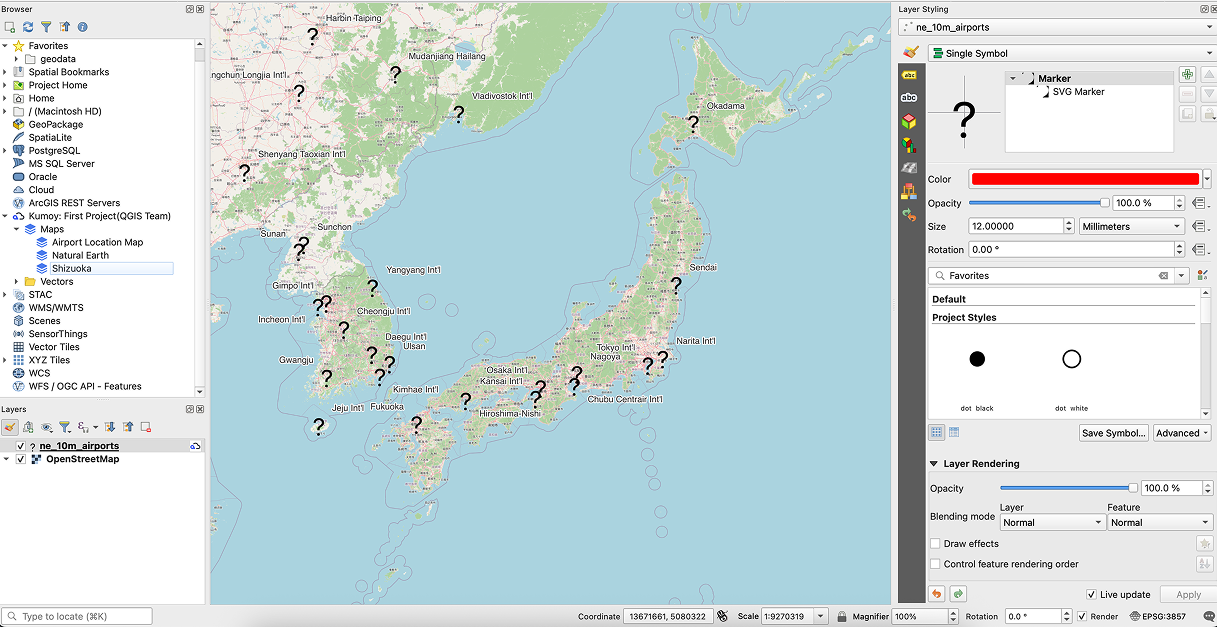The height and width of the screenshot is (627, 1217).
Task: Enable Draw effects checkbox
Action: pos(935,543)
